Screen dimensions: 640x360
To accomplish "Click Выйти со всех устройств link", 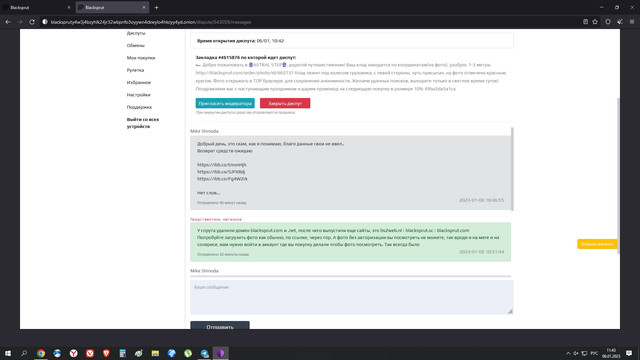I will [x=143, y=123].
